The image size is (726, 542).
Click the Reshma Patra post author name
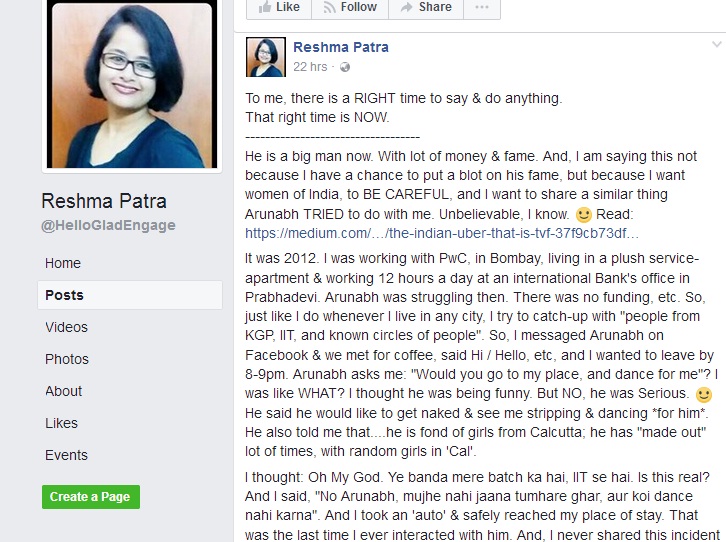click(x=341, y=47)
